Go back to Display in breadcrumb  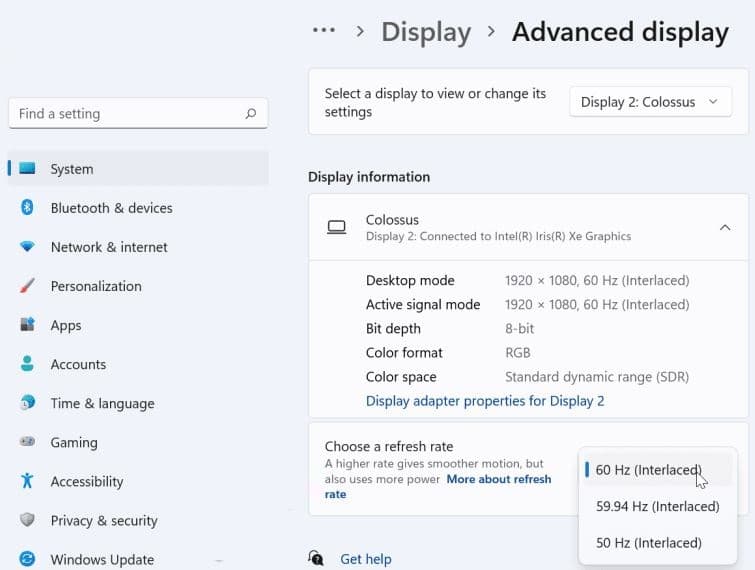tap(426, 32)
